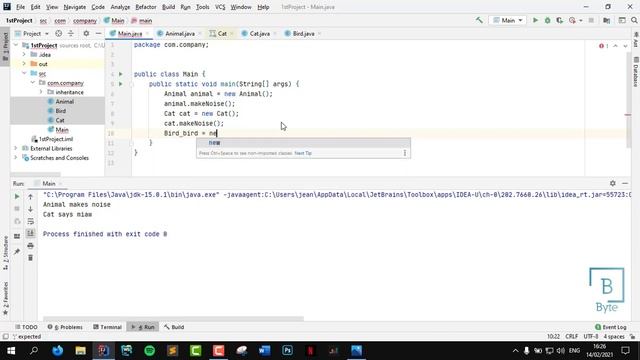Start Debug with the bug icon

point(547,20)
